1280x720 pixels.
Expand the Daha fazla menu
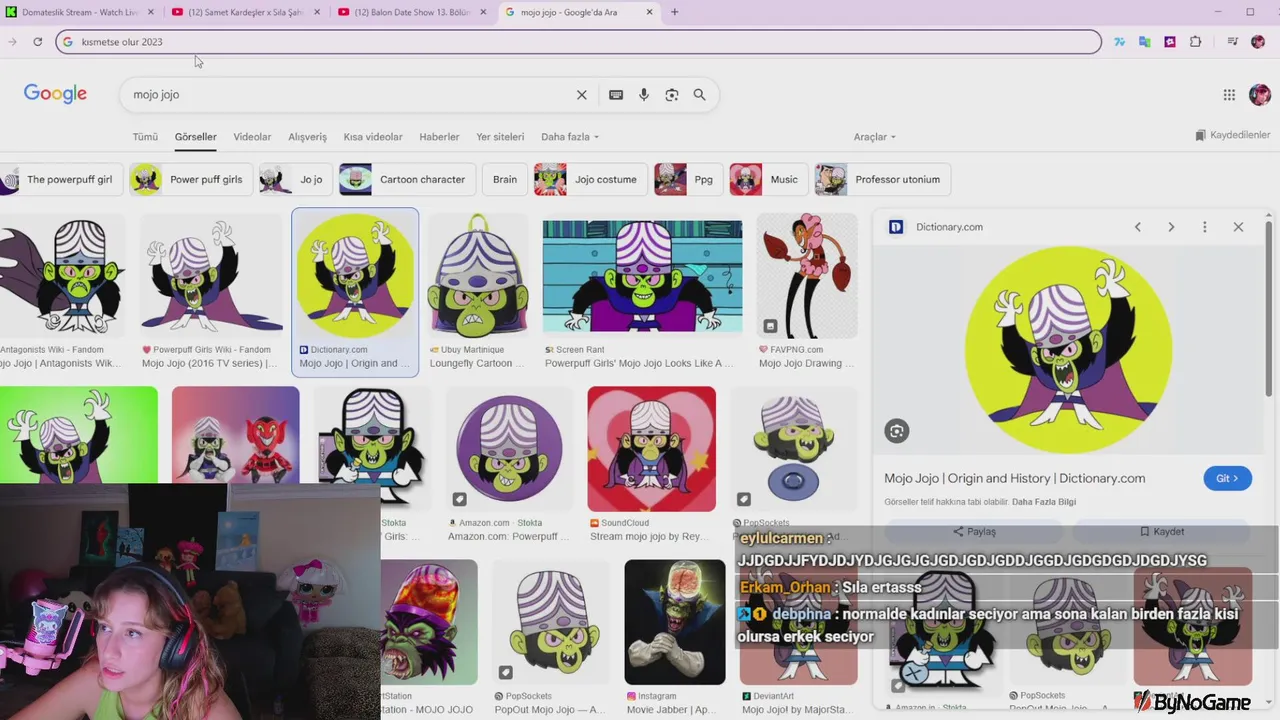tap(570, 137)
